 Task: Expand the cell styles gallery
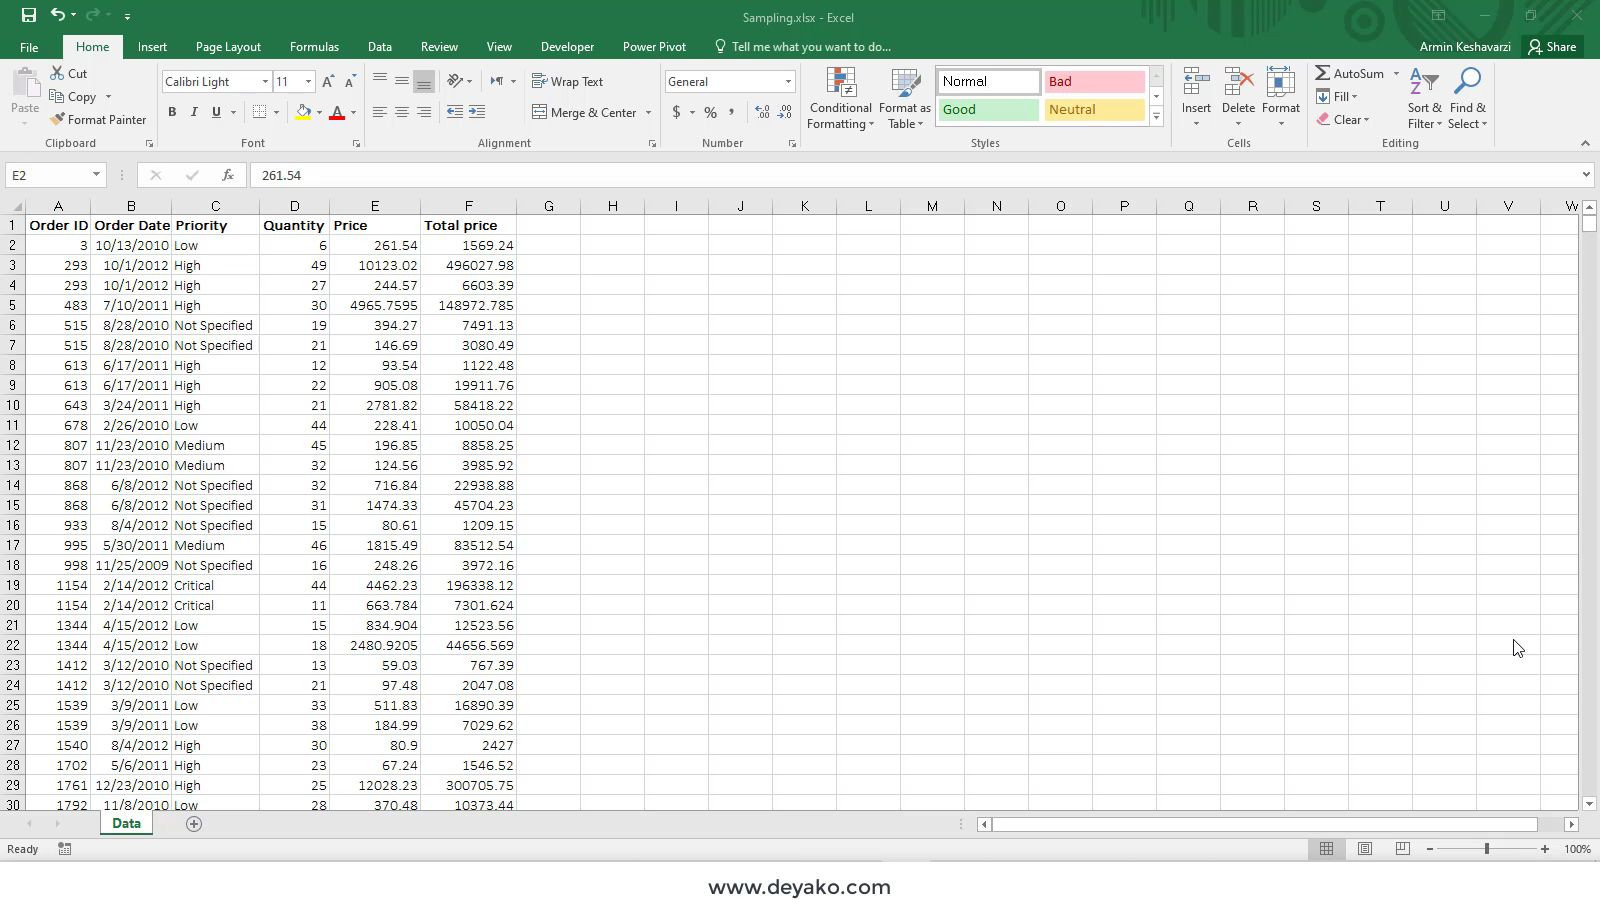[x=1157, y=117]
